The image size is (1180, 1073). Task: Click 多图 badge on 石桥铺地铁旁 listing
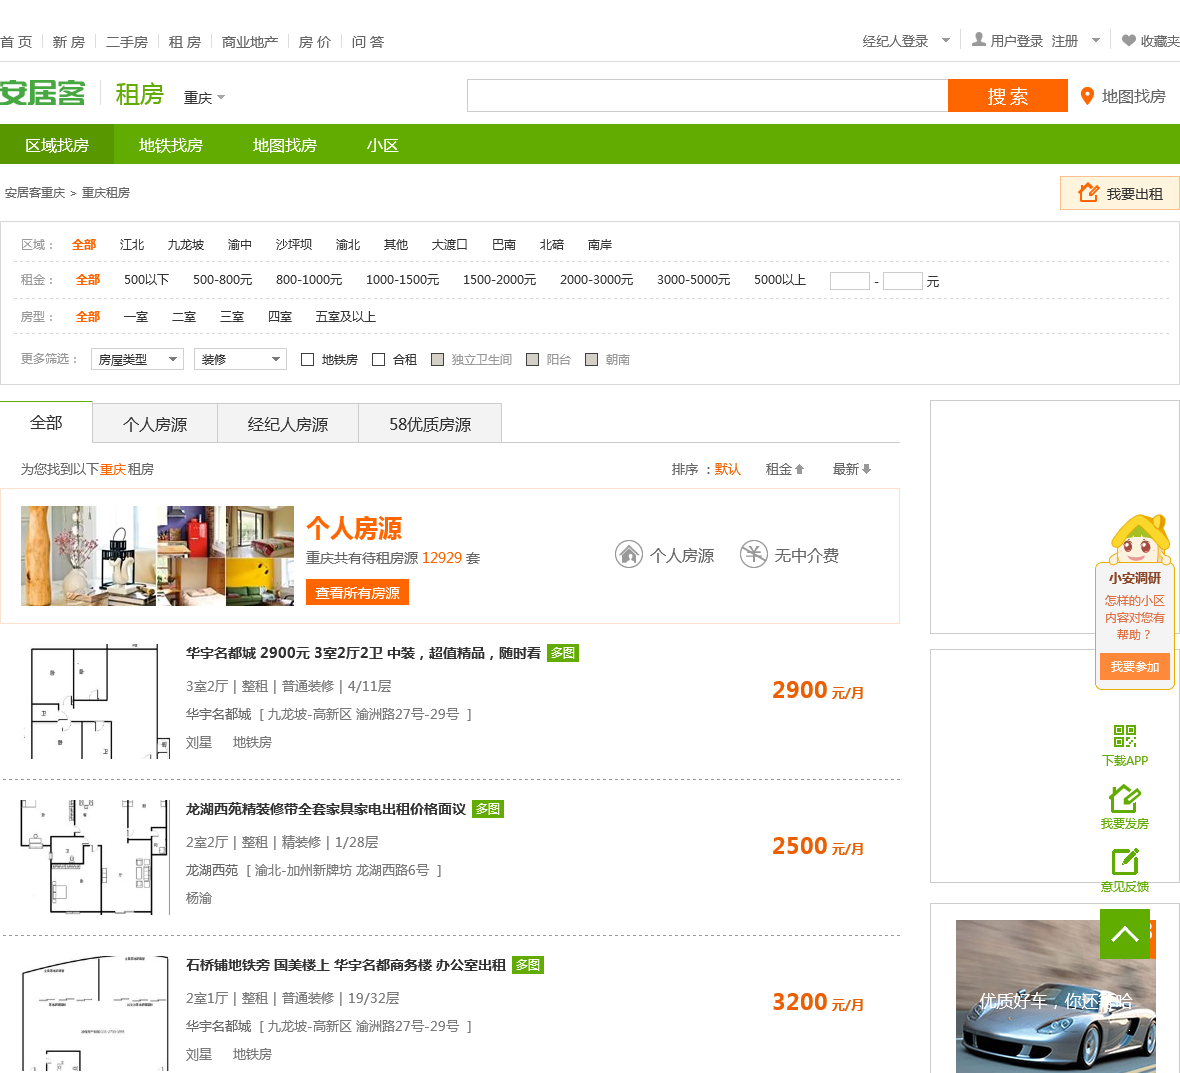click(528, 965)
